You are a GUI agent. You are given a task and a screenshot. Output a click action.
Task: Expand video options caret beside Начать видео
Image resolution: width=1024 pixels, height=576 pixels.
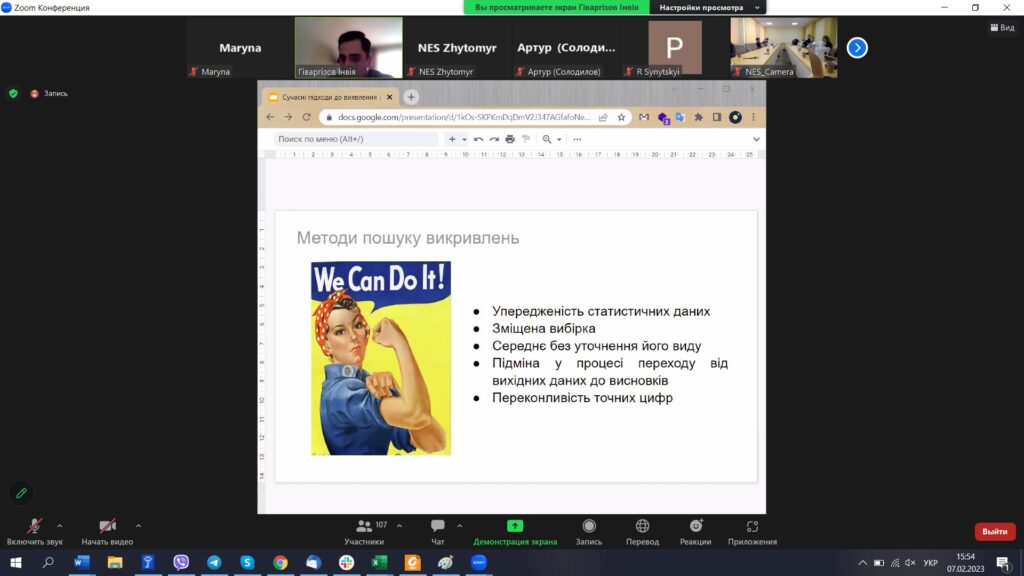(x=138, y=526)
